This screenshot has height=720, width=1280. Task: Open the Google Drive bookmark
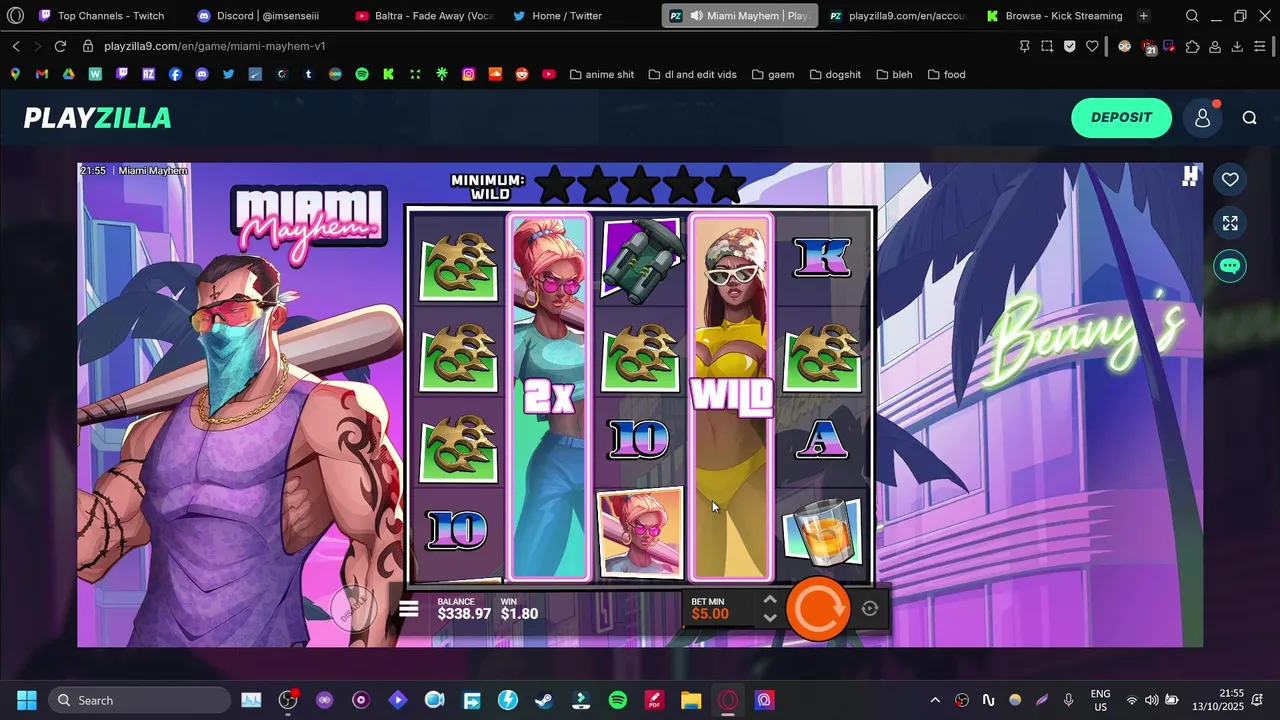click(68, 74)
